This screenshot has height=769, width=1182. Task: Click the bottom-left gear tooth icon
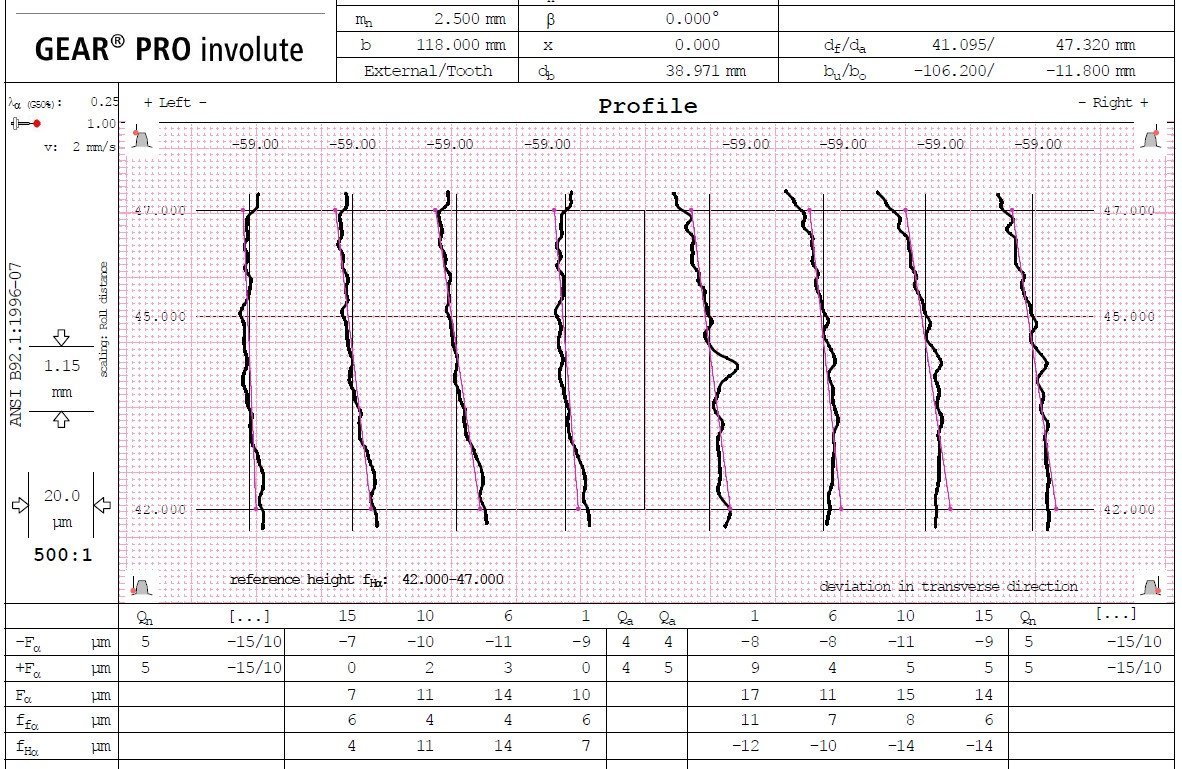coord(141,585)
